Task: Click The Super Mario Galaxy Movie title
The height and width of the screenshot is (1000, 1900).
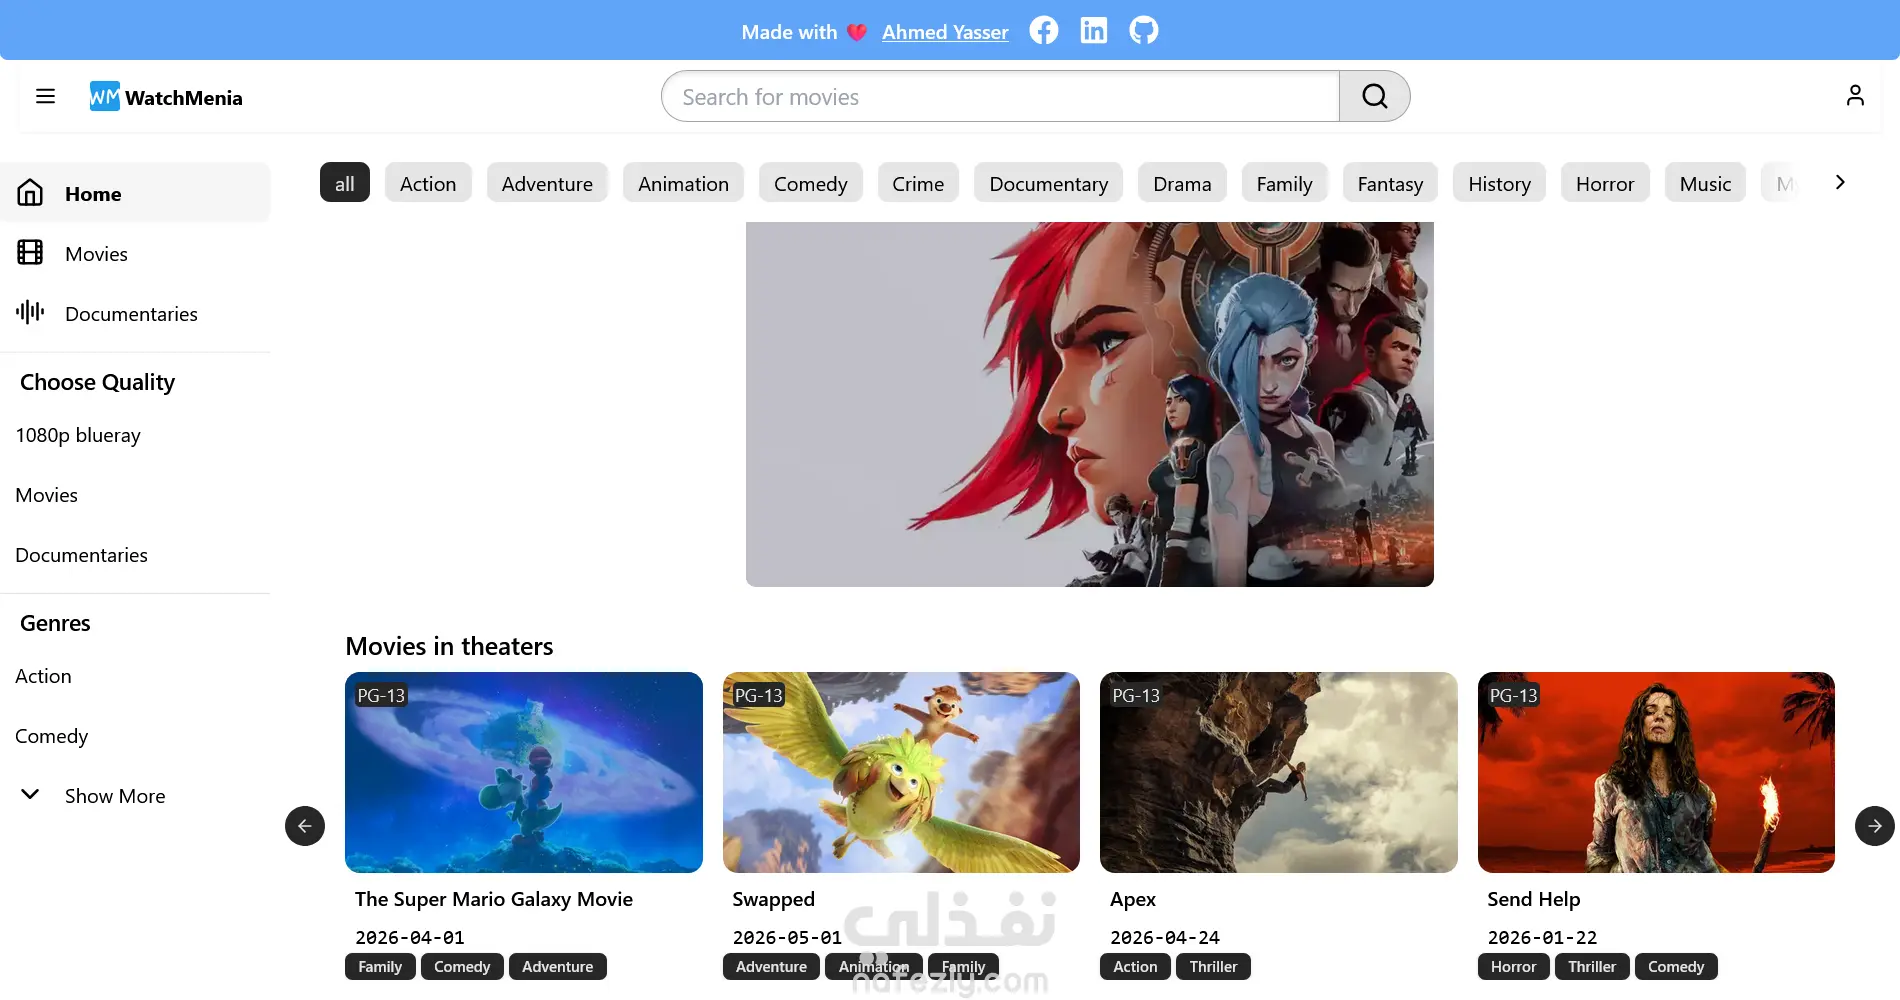Action: pos(494,899)
